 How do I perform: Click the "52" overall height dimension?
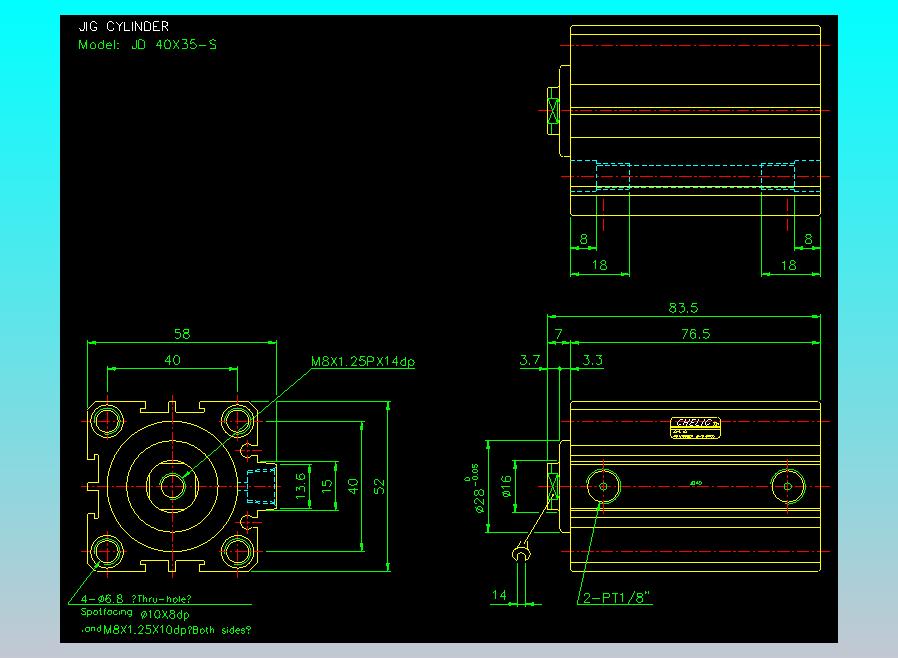380,486
